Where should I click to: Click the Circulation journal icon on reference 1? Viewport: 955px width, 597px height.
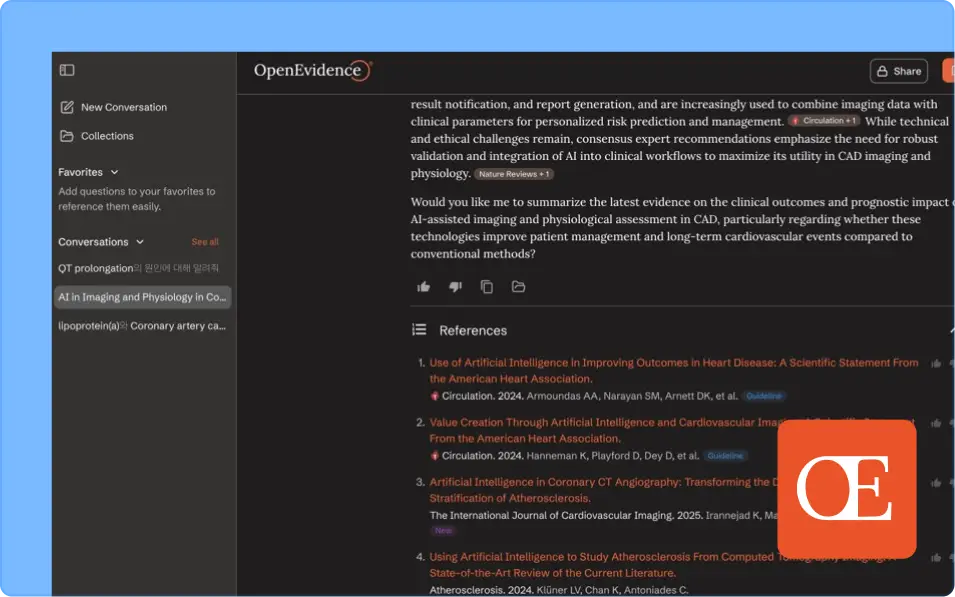[x=434, y=396]
